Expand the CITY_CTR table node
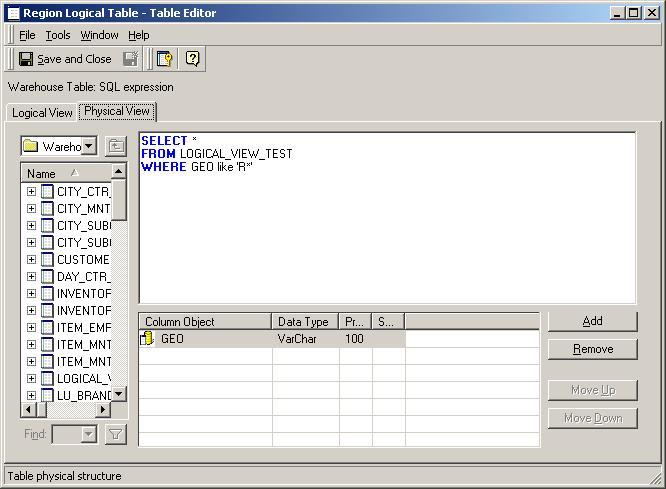This screenshot has height=489, width=666. click(x=31, y=191)
